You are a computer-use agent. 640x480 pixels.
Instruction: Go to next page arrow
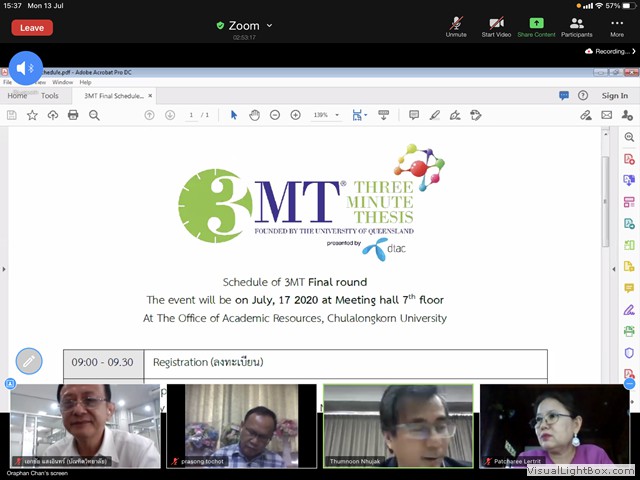point(170,115)
